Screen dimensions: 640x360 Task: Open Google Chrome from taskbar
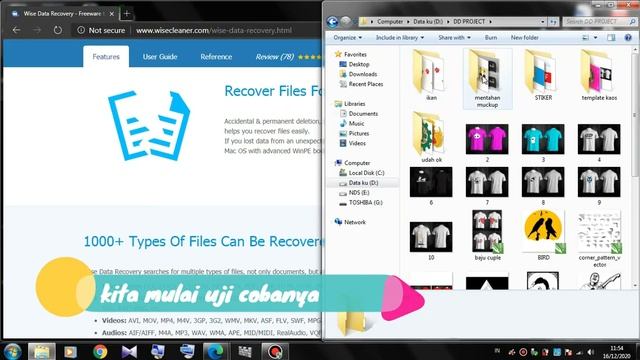[x=100, y=351]
